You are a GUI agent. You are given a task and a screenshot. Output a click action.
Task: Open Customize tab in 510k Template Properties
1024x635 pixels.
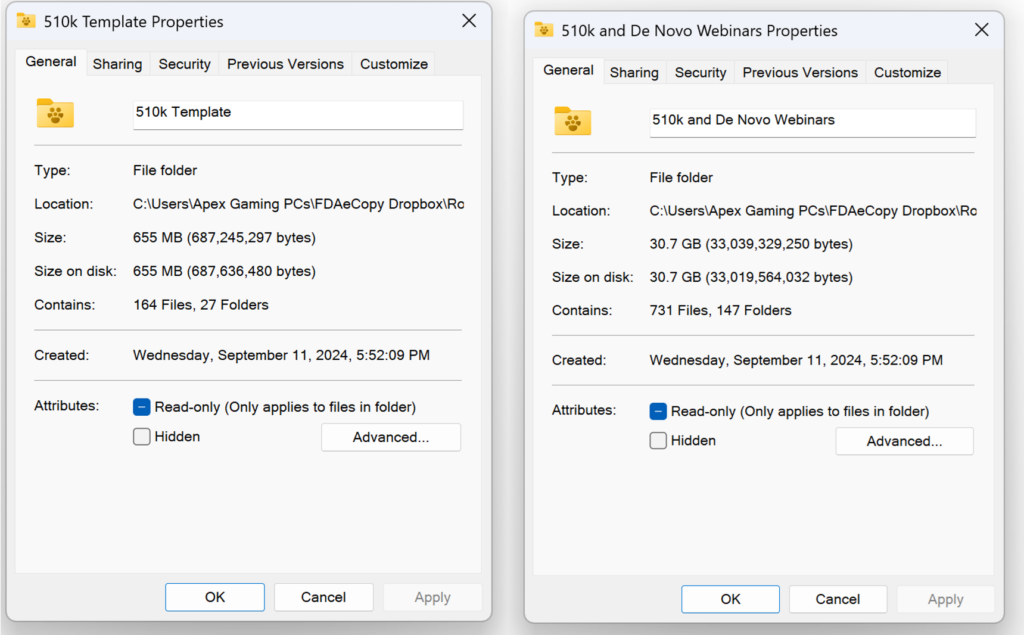coord(394,64)
